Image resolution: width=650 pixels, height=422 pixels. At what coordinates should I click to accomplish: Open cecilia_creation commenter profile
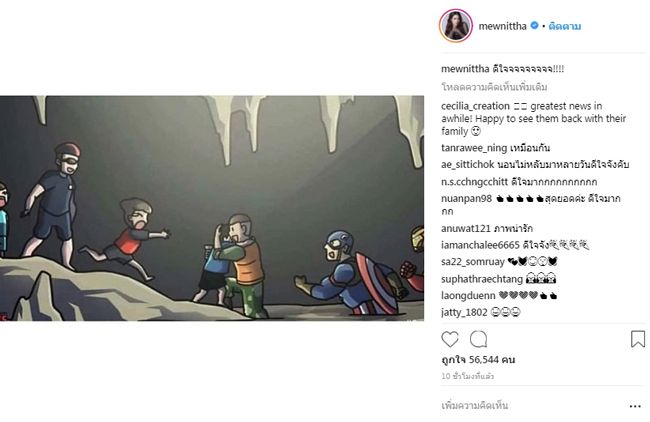tap(475, 106)
